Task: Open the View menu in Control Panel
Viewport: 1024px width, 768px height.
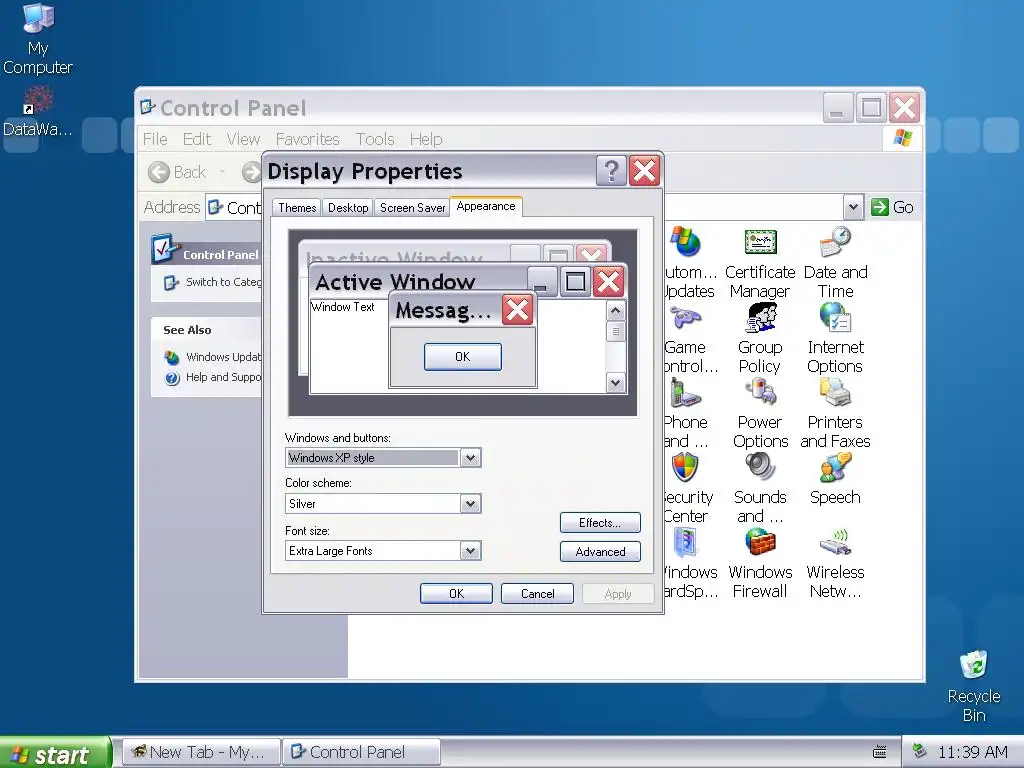Action: pyautogui.click(x=243, y=139)
